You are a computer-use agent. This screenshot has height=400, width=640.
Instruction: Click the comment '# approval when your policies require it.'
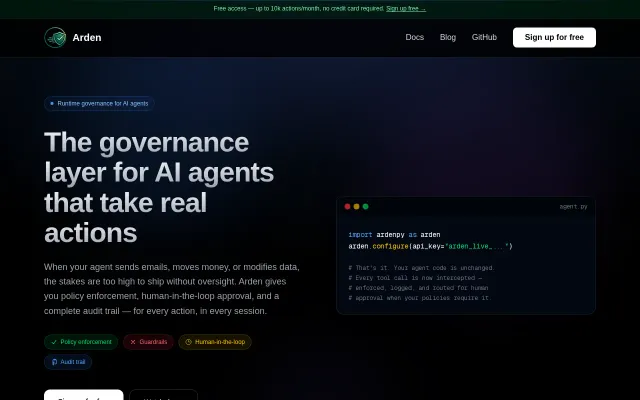point(420,298)
